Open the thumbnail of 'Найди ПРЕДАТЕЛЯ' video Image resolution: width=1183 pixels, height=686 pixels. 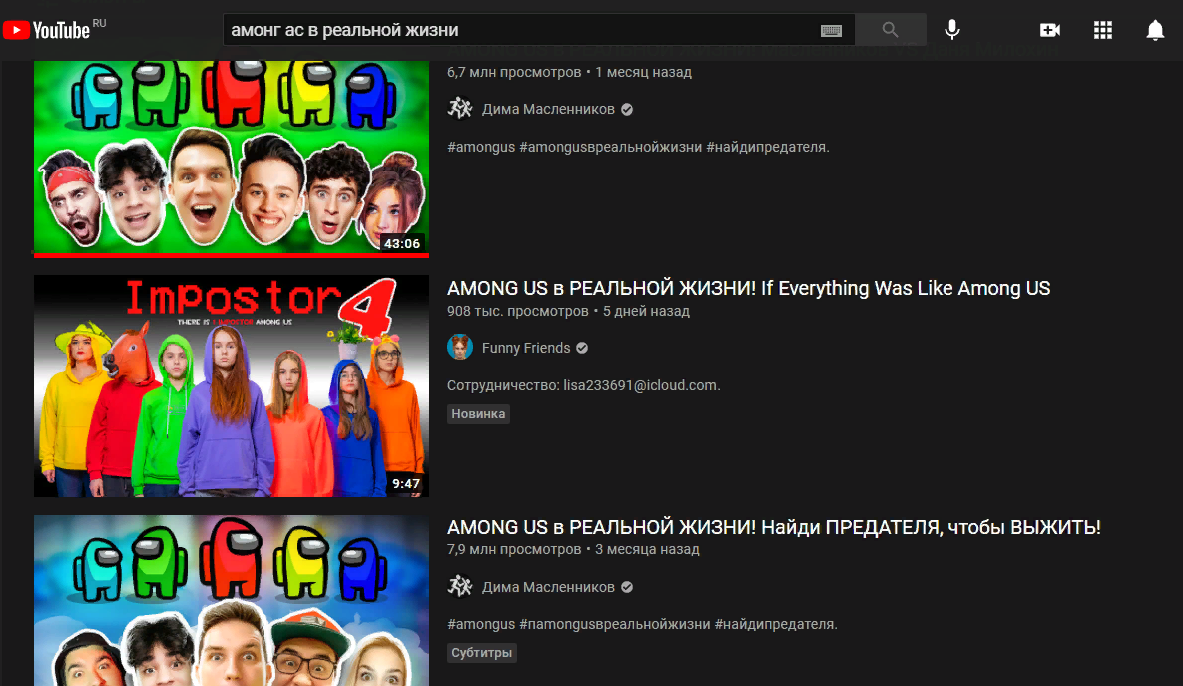tap(231, 601)
